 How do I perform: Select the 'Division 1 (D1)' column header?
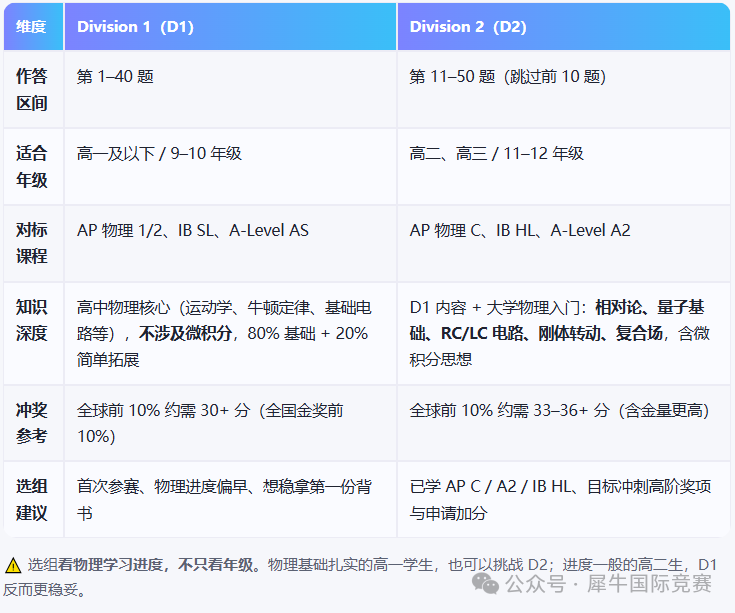[230, 26]
